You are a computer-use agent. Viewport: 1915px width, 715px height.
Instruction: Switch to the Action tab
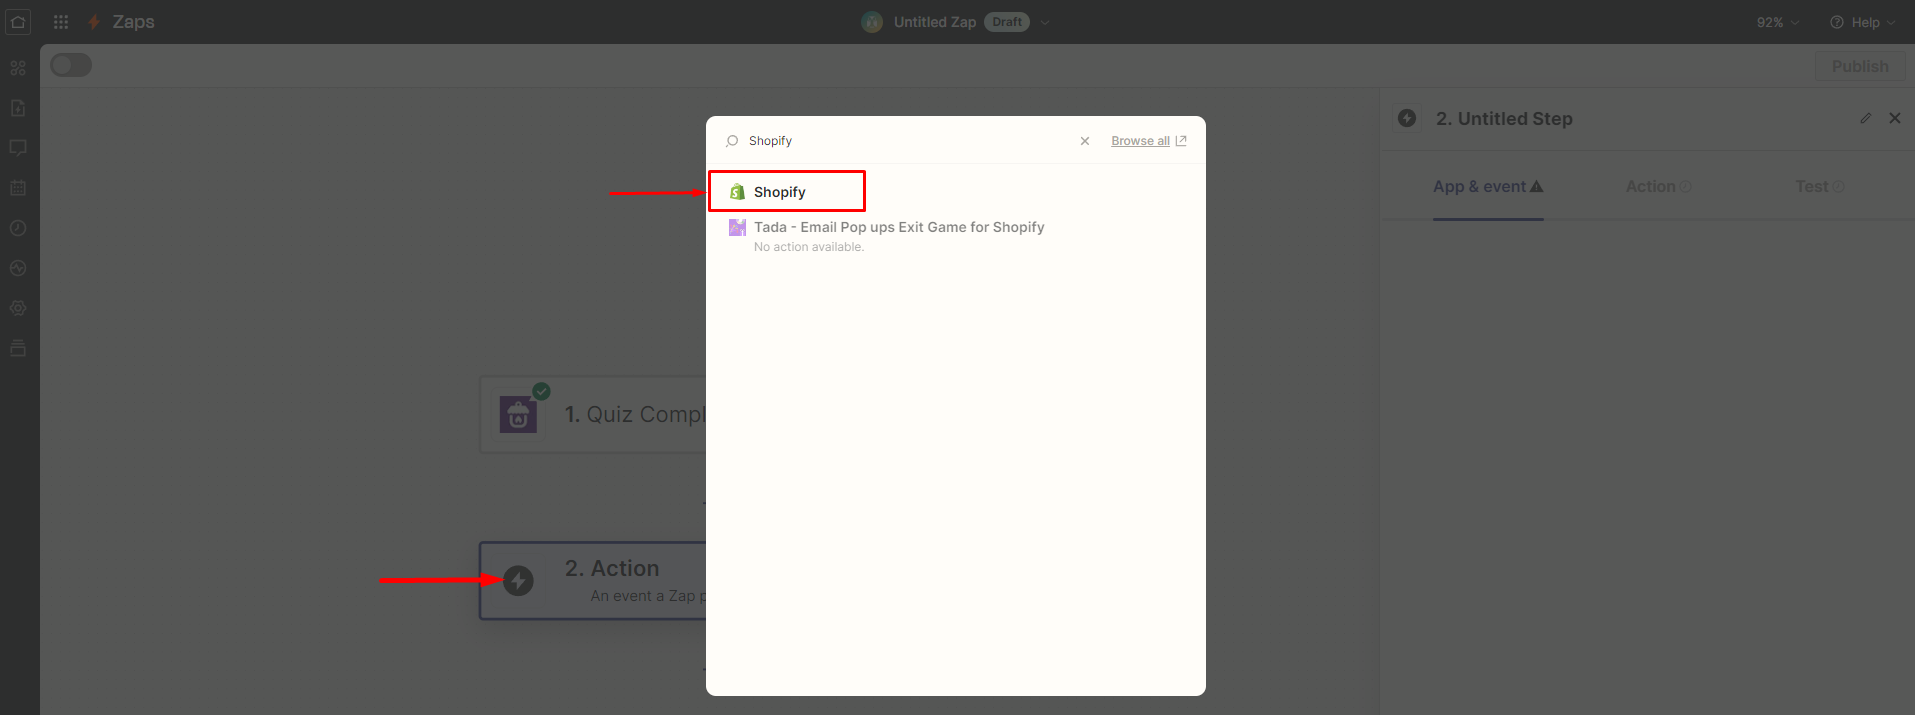(x=1658, y=187)
